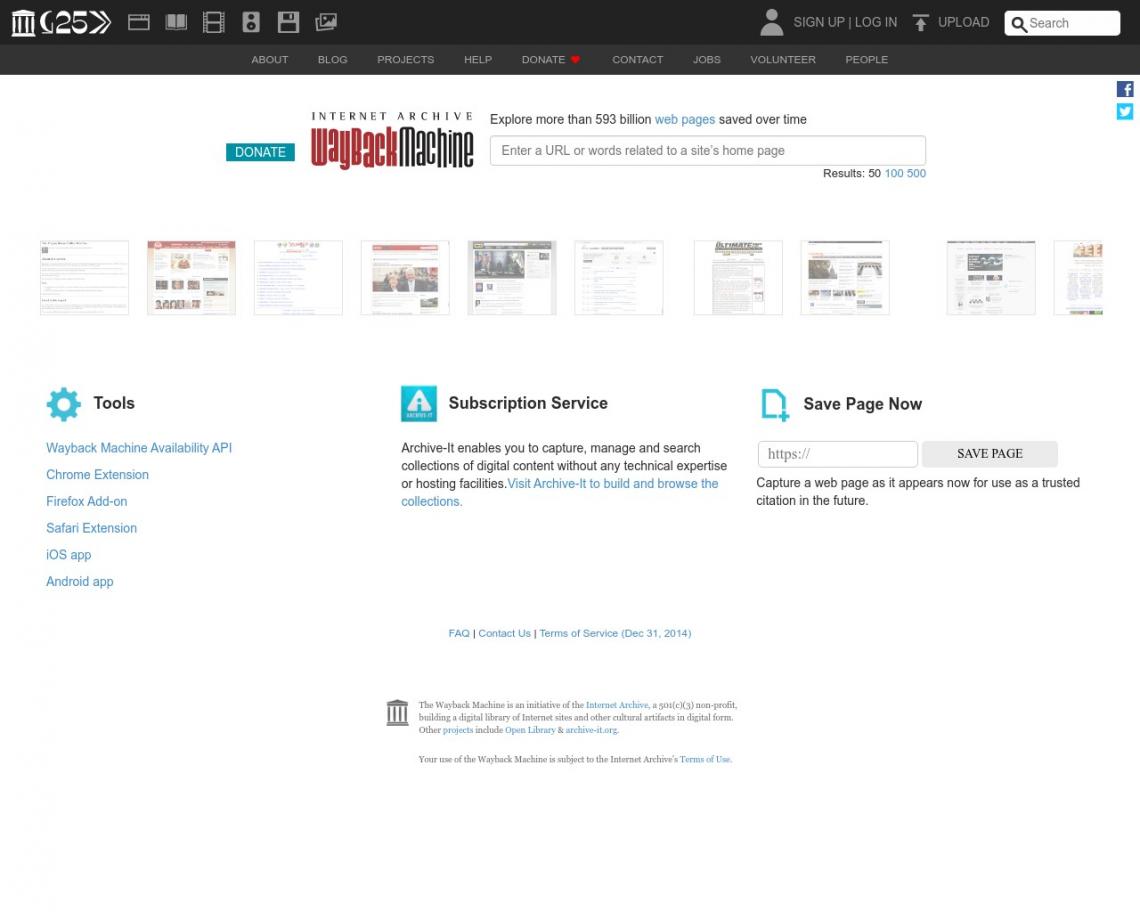Open the BLOG menu item
The width and height of the screenshot is (1140, 912).
click(332, 60)
